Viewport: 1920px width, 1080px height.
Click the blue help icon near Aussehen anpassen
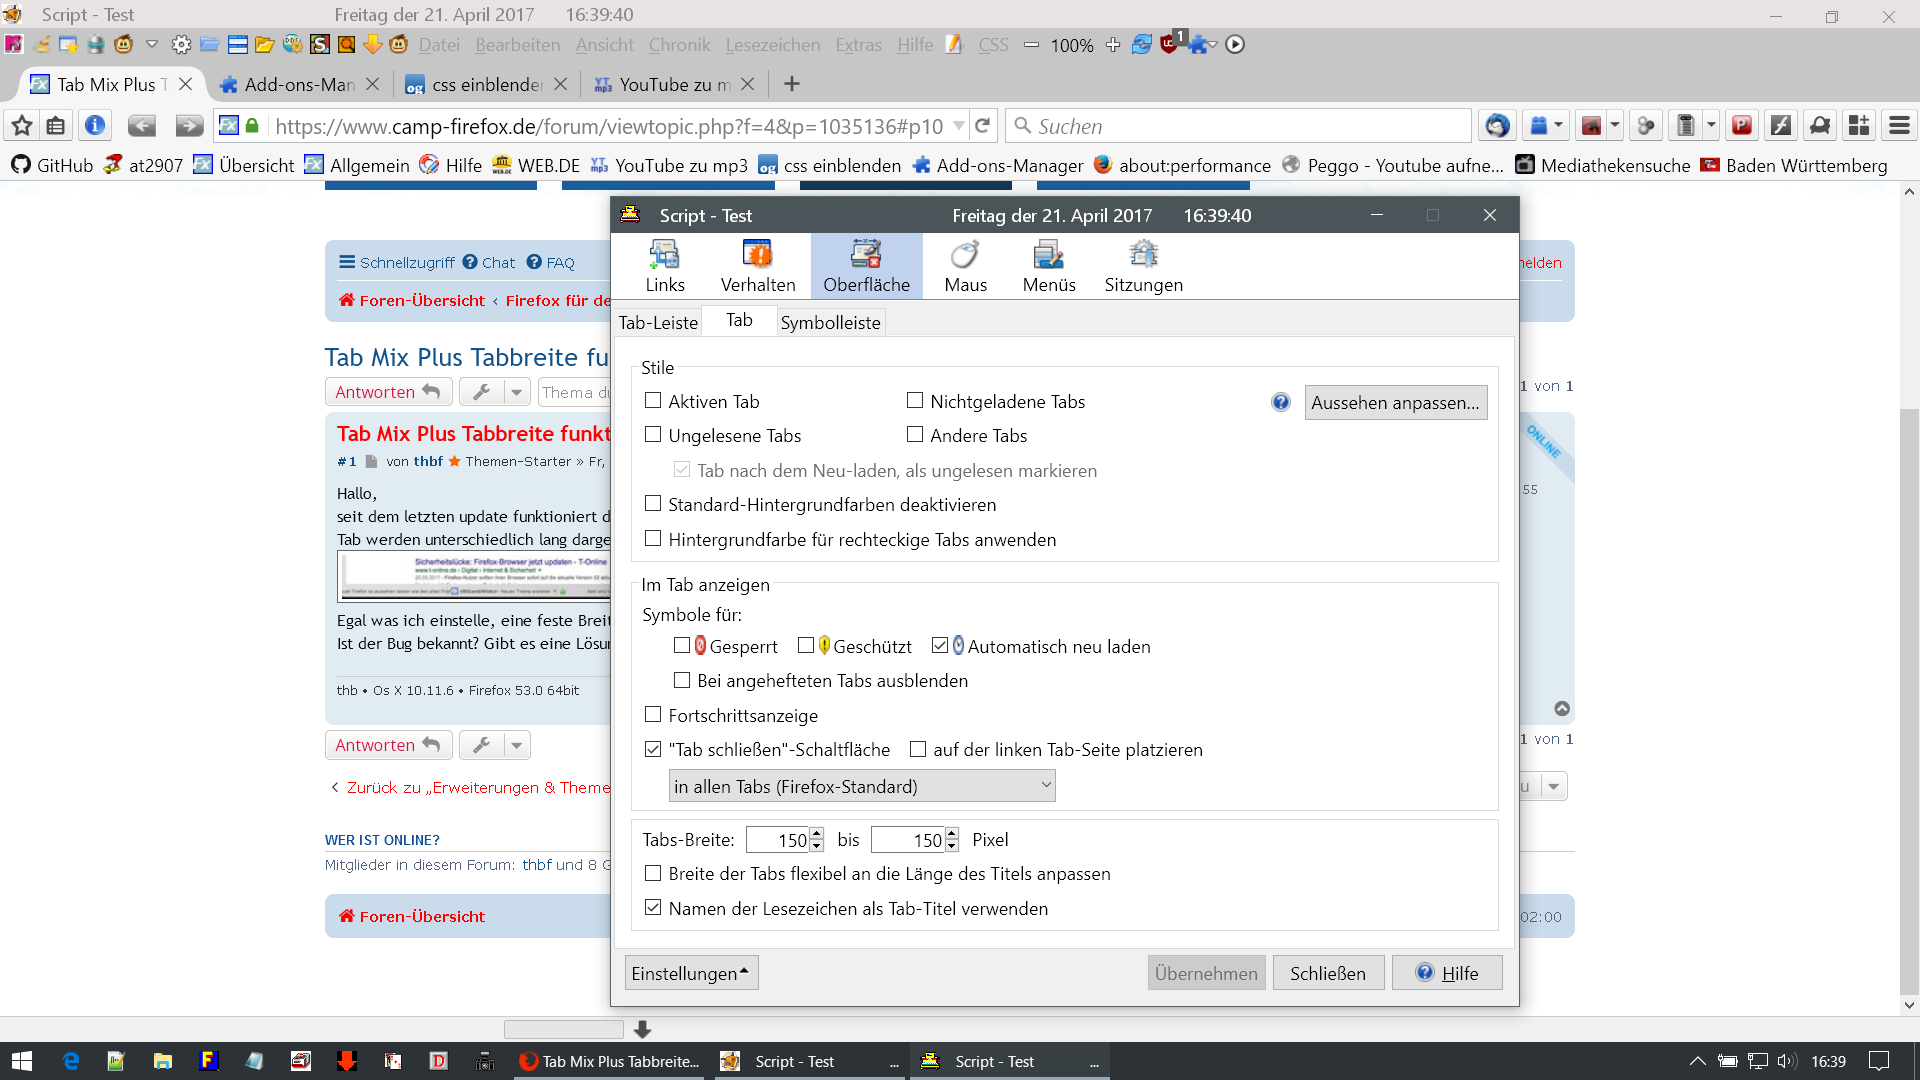coord(1281,402)
